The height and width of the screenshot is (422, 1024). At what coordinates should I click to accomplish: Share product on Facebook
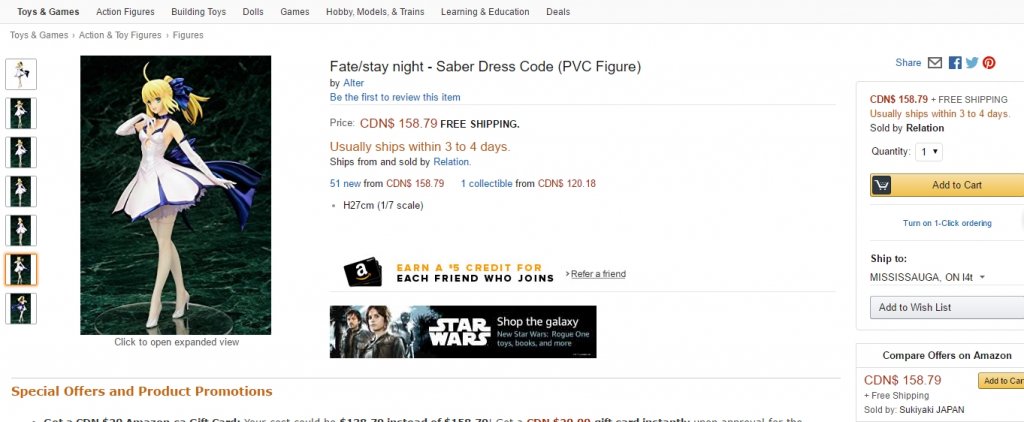(x=955, y=63)
